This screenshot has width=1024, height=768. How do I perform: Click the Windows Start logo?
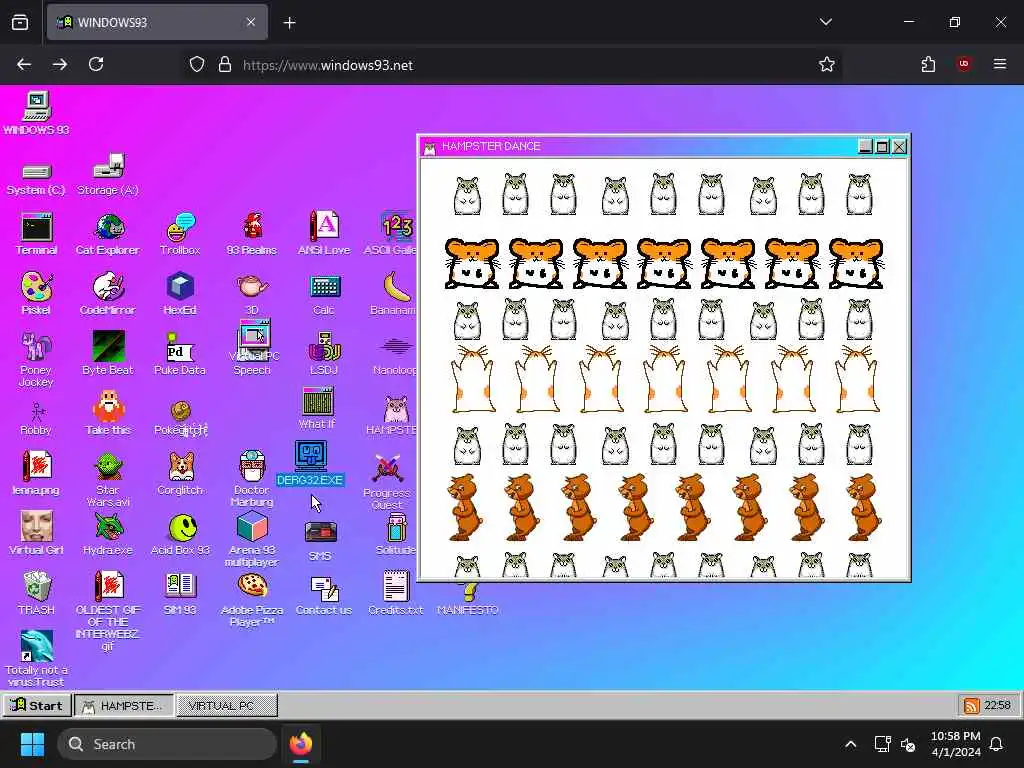32,744
